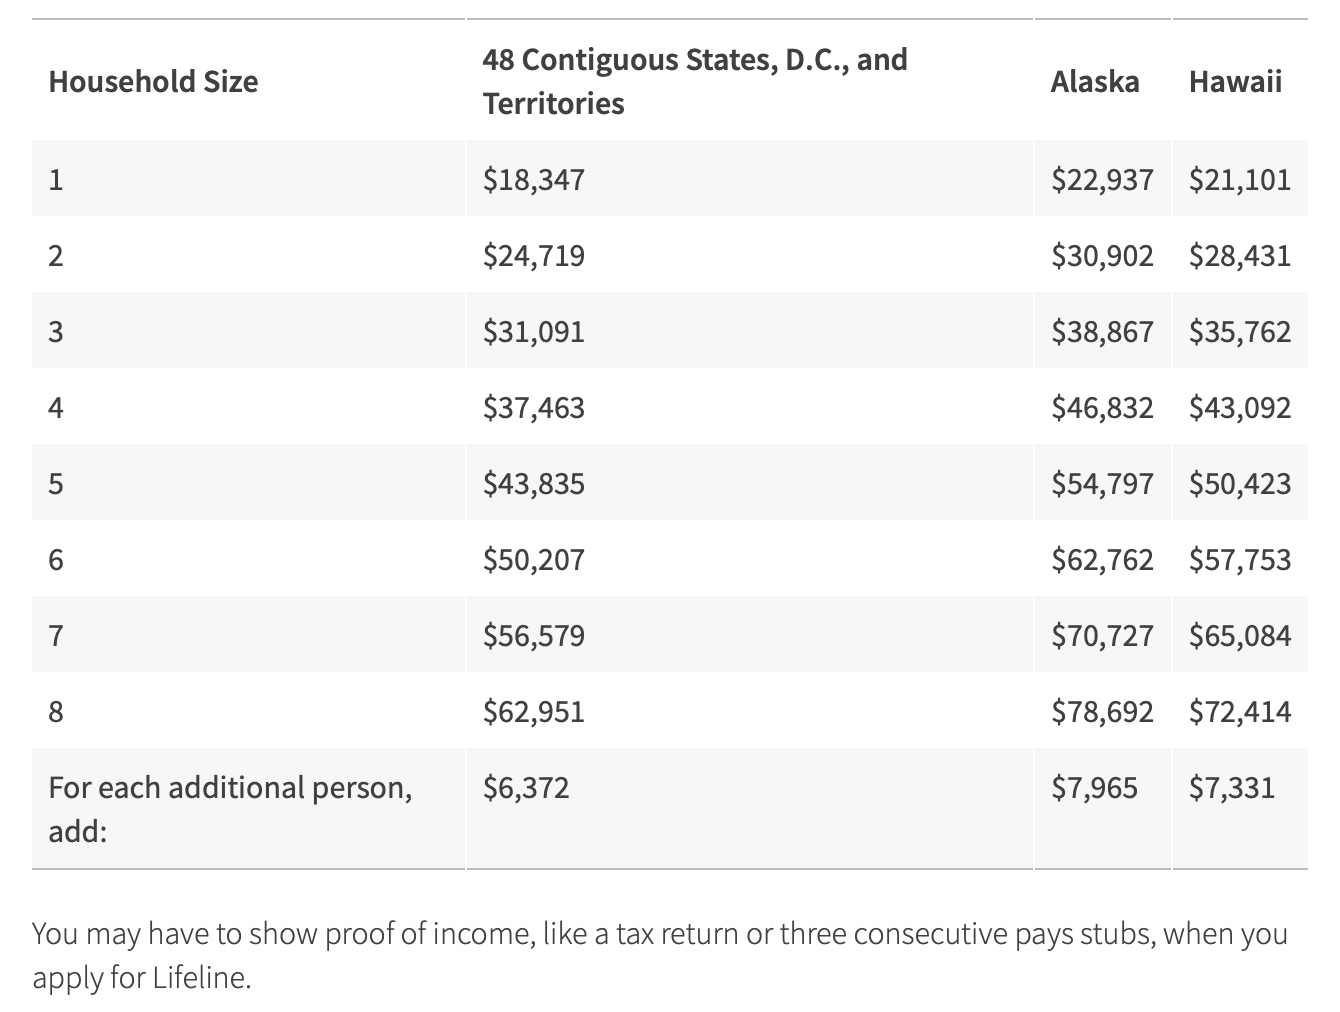This screenshot has width=1340, height=1012.
Task: Click the $22,937 Alaska amount
Action: [1102, 179]
